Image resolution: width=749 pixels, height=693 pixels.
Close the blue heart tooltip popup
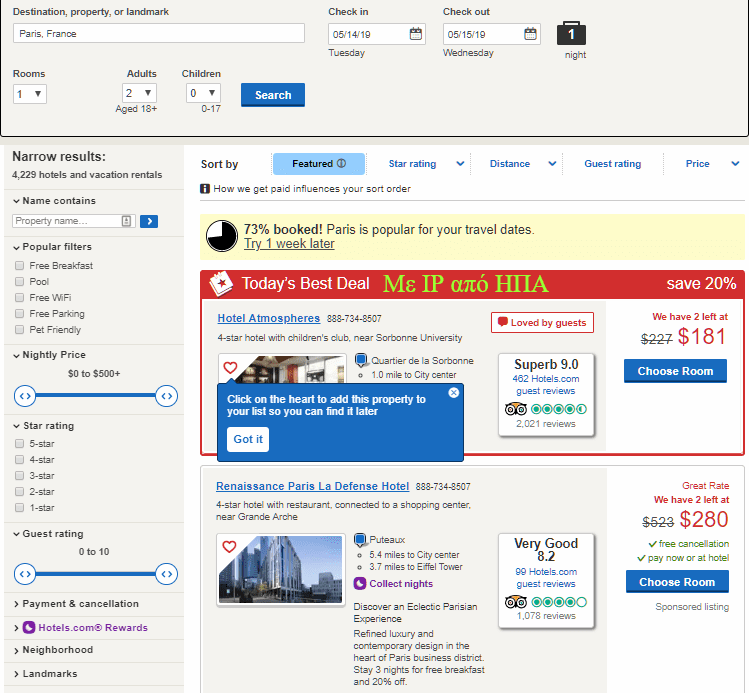coord(454,393)
